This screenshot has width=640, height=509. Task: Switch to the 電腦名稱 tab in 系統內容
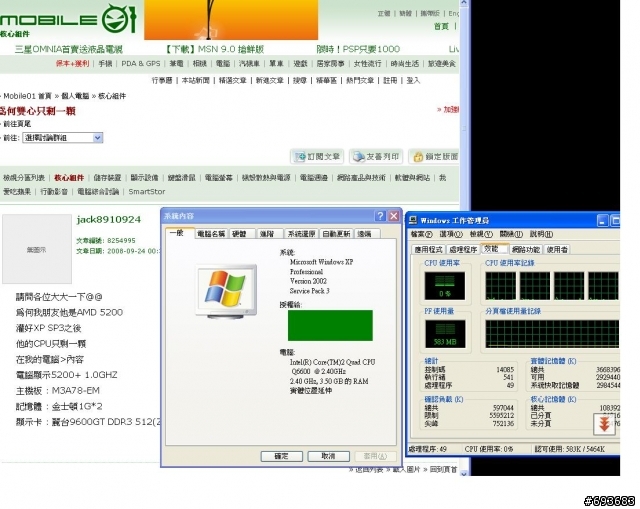point(211,234)
